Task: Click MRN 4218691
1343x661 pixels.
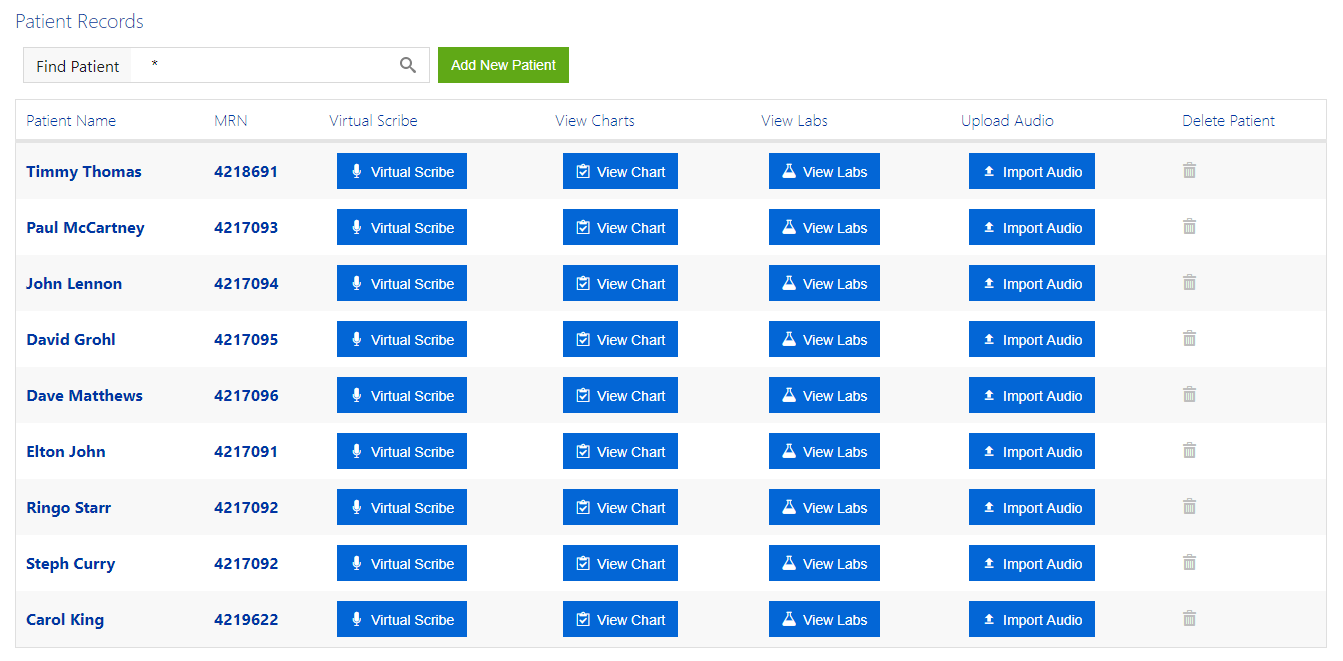Action: point(246,171)
